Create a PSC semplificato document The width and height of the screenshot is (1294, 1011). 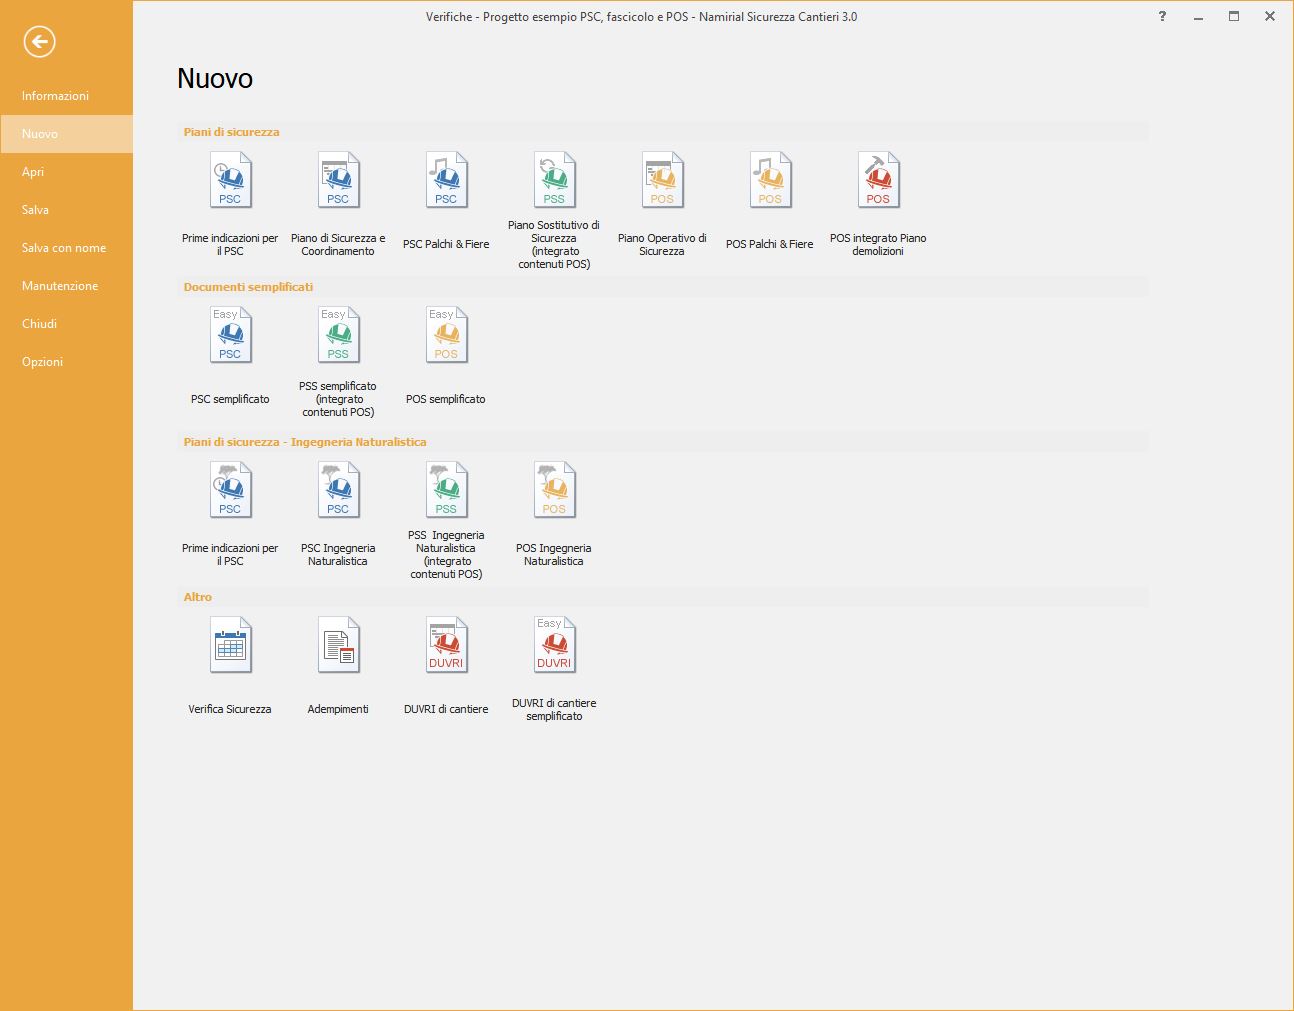(x=230, y=336)
